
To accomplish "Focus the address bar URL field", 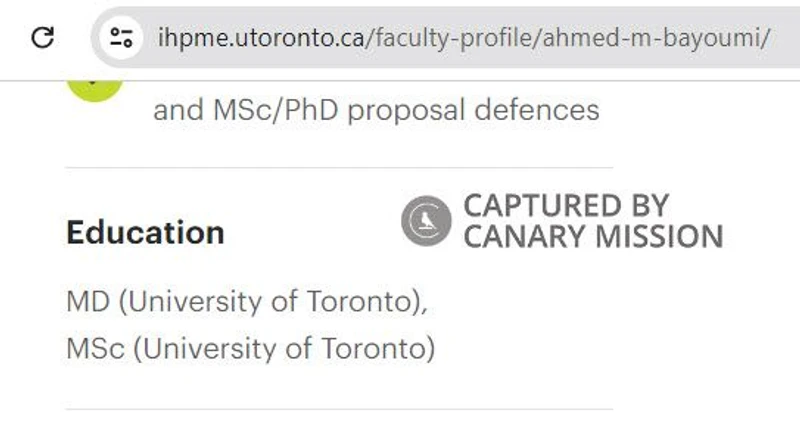I will [x=445, y=37].
